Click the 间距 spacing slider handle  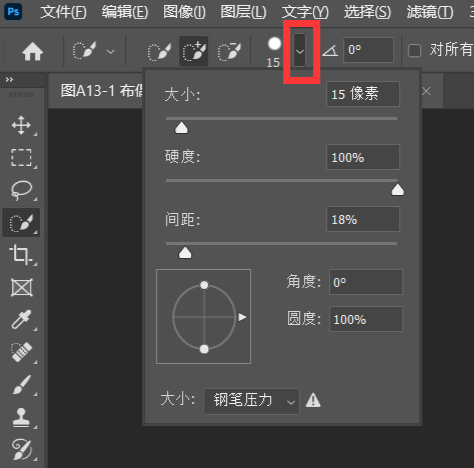pyautogui.click(x=185, y=253)
